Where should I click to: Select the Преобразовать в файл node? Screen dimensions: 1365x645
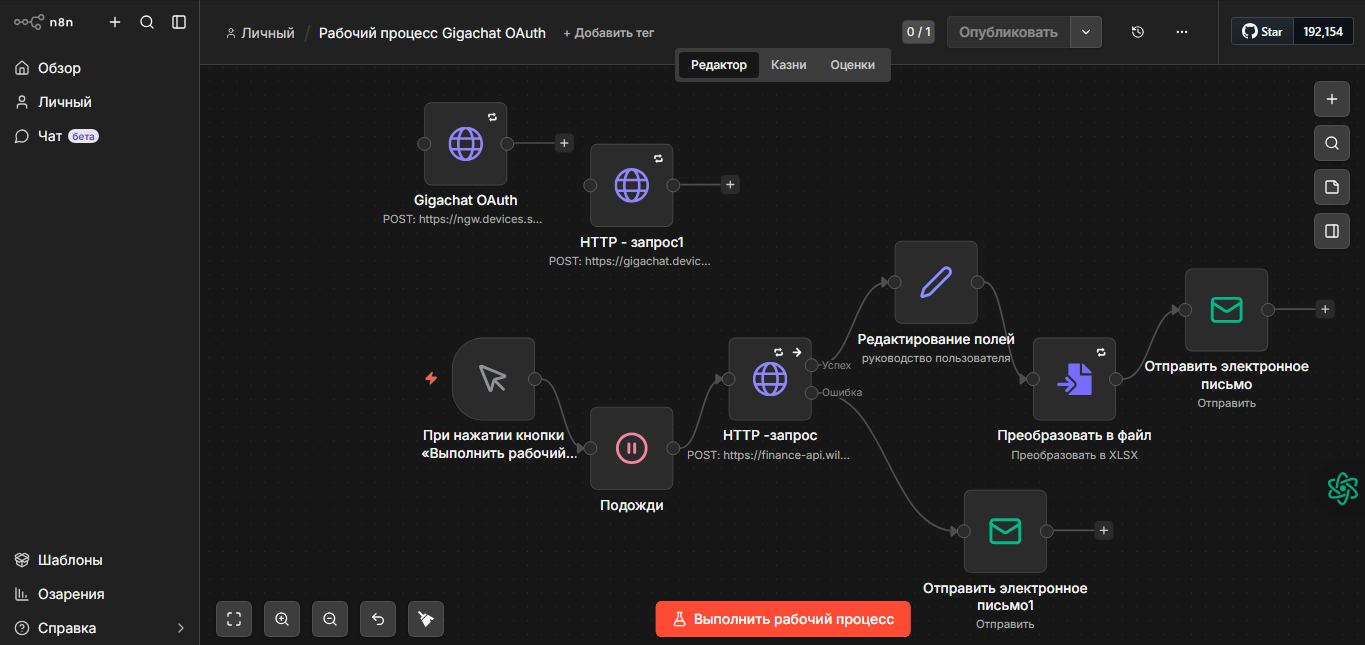(x=1074, y=379)
